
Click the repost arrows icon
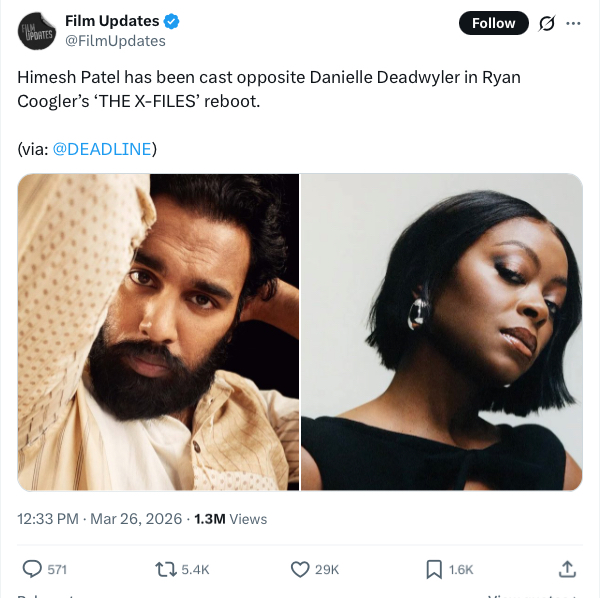[166, 569]
